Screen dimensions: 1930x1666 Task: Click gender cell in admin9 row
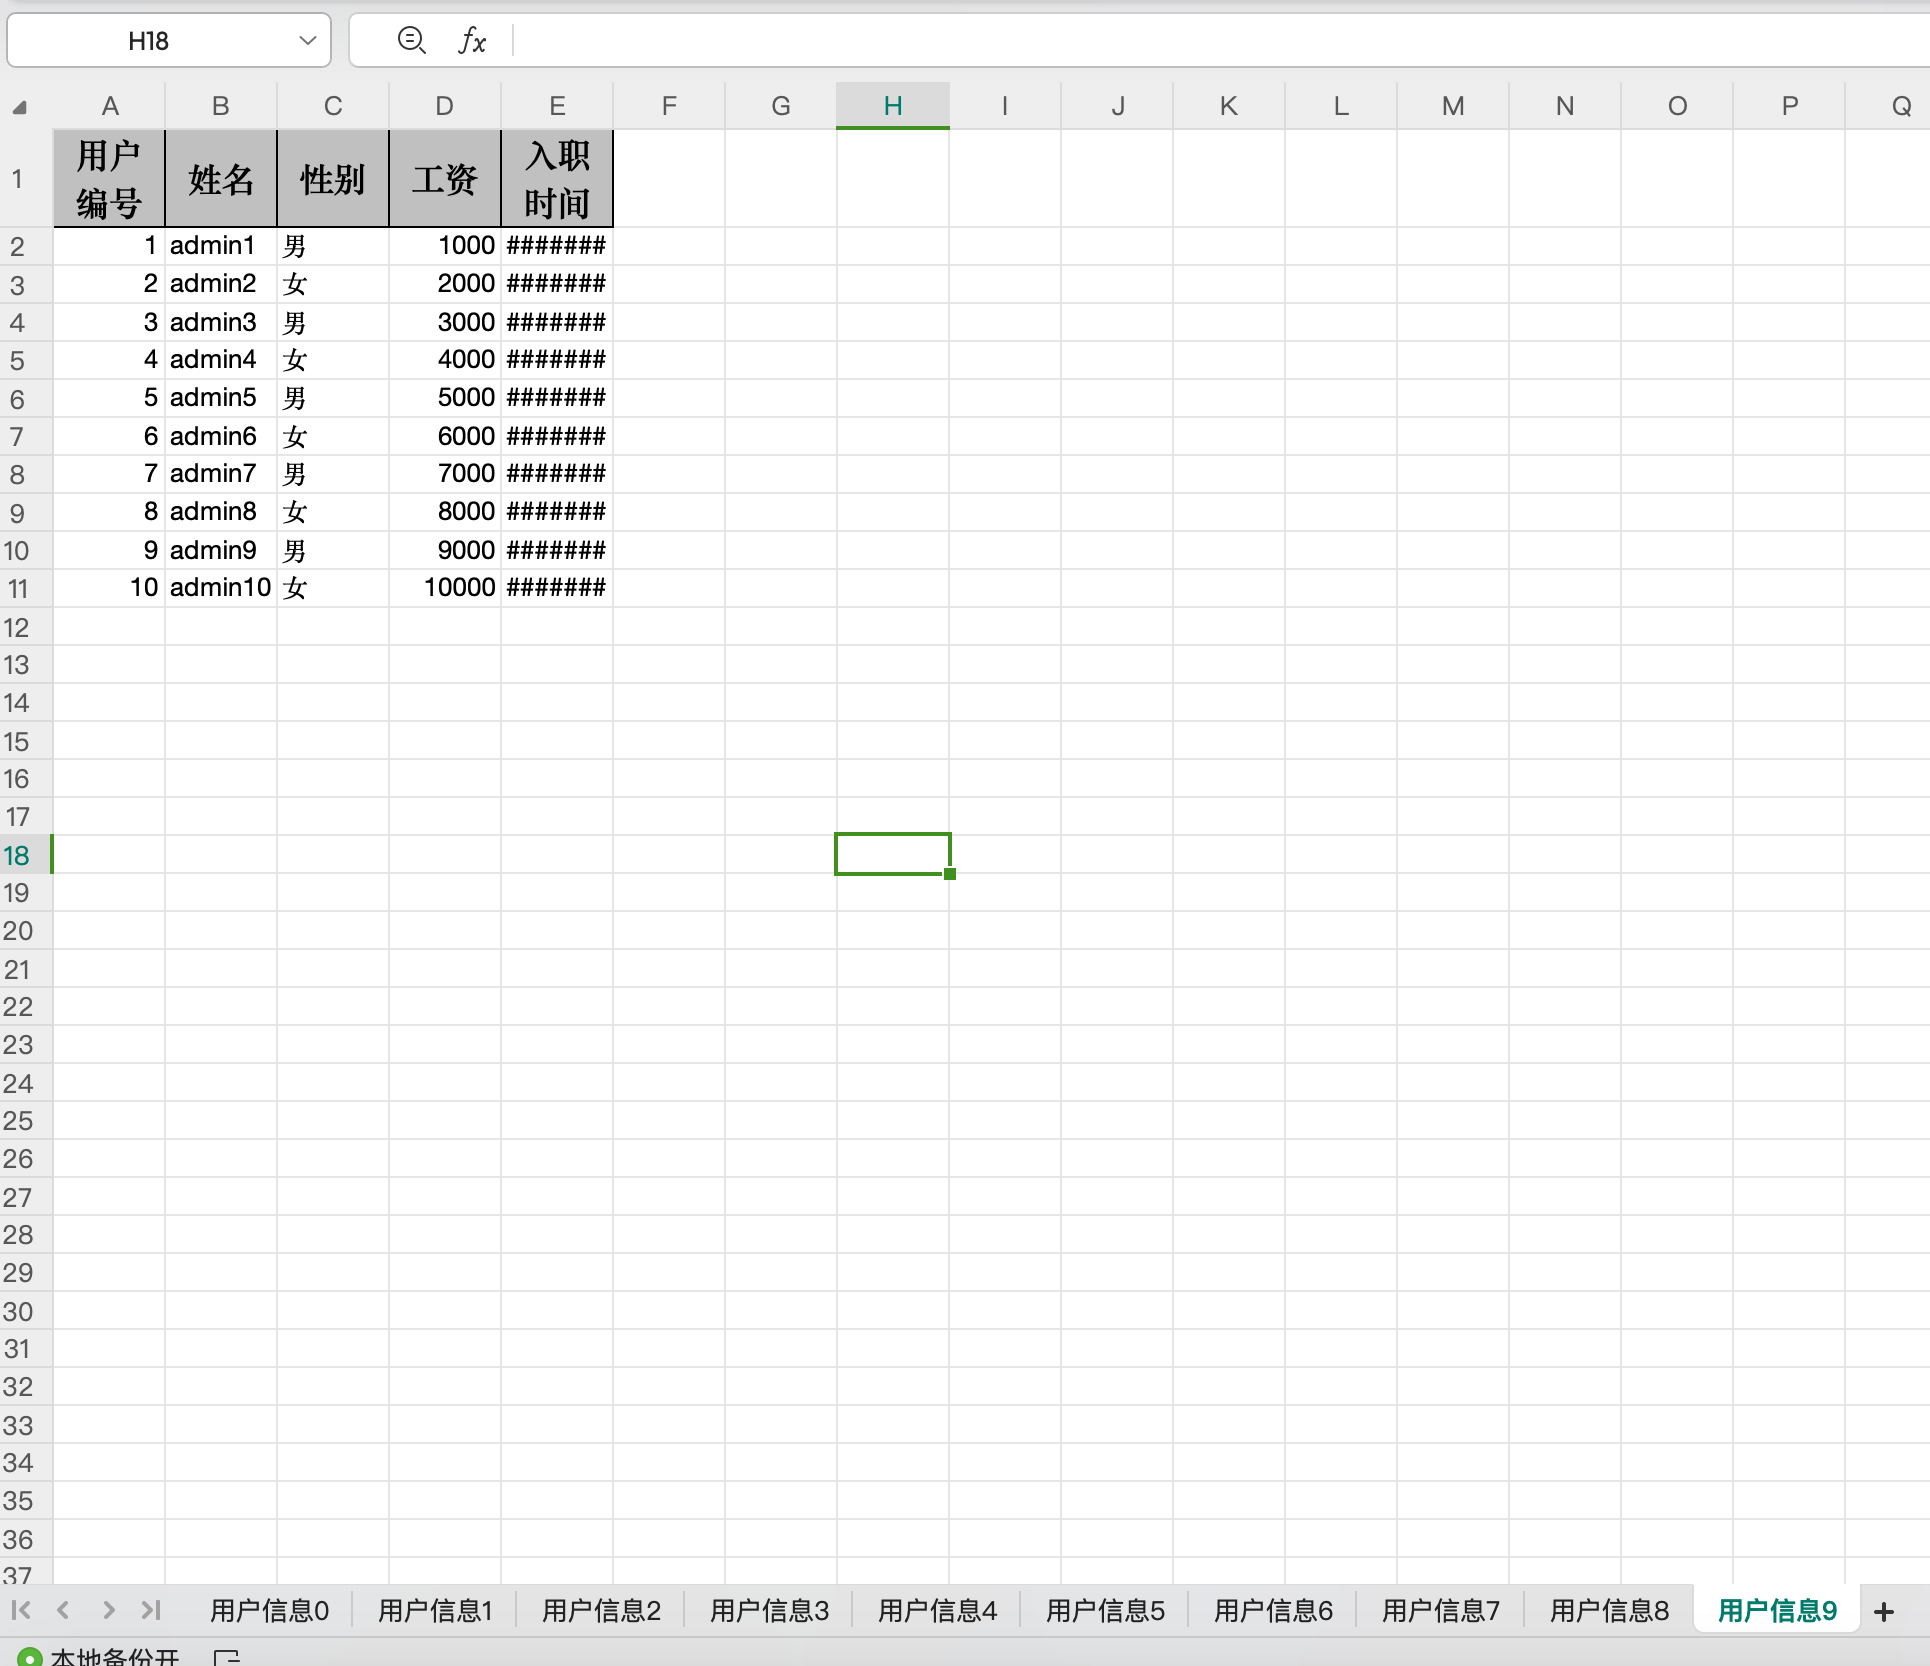tap(333, 550)
